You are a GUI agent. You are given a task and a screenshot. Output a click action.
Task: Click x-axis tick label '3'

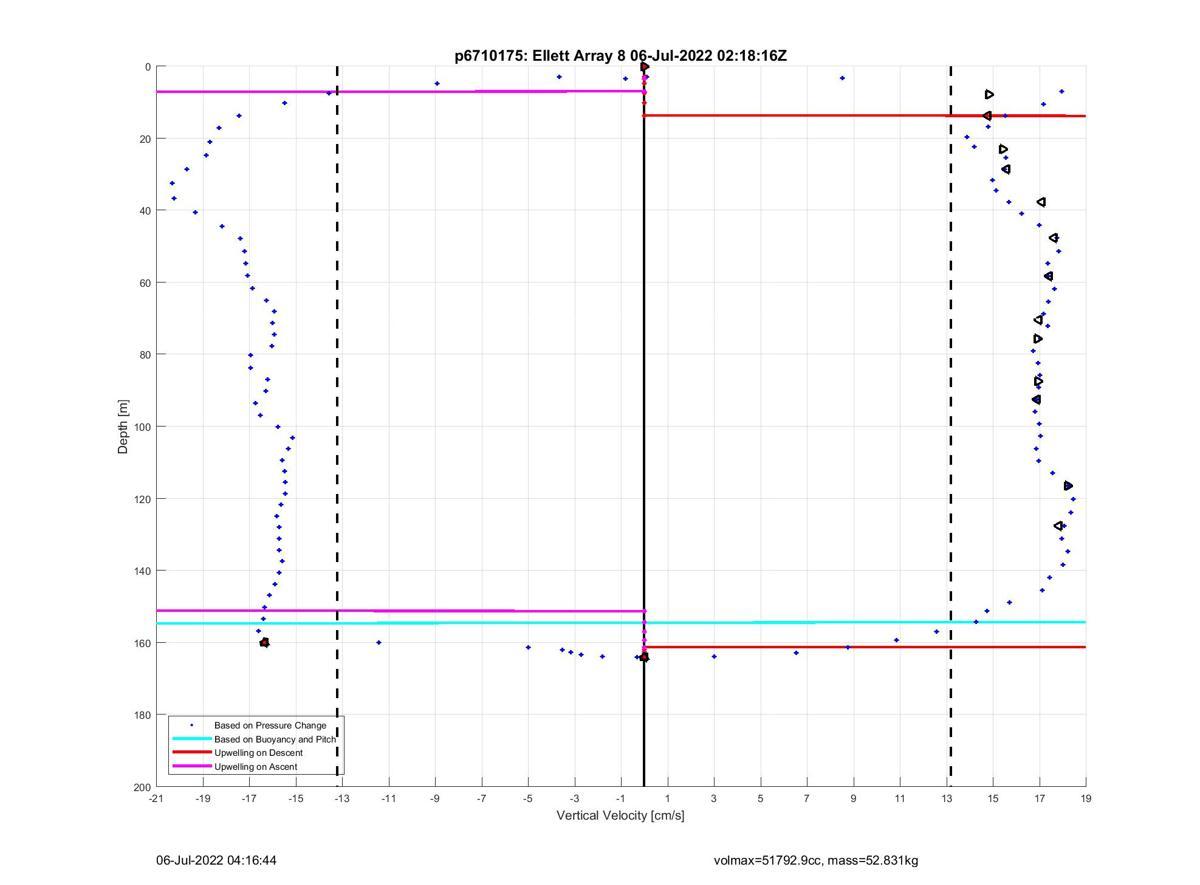(714, 798)
